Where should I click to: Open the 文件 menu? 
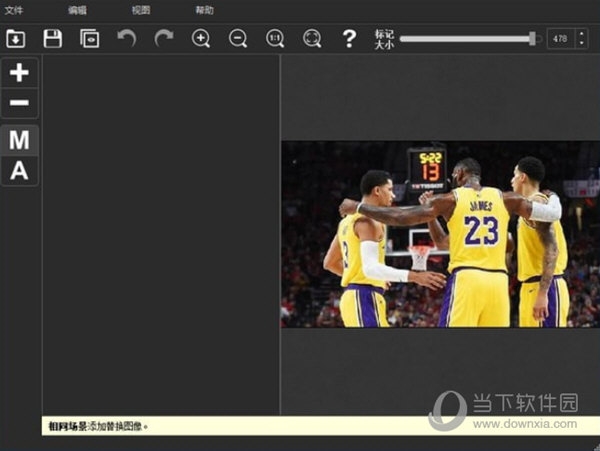pyautogui.click(x=14, y=10)
